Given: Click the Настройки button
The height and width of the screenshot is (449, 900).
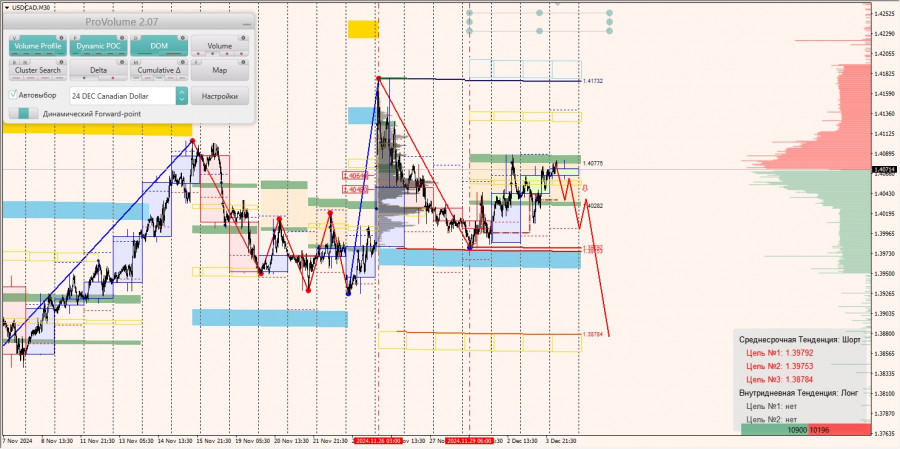Looking at the screenshot, I should click(220, 96).
